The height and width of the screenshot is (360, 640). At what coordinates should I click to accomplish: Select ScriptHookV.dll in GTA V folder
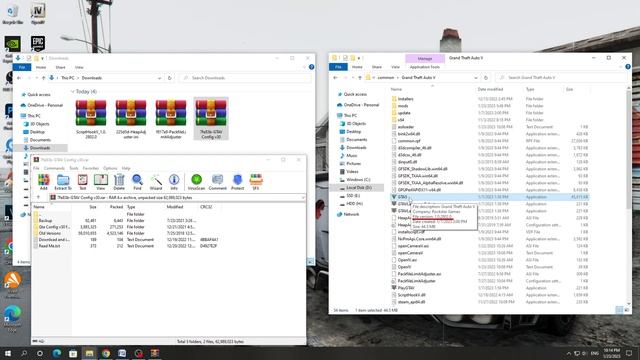point(411,295)
